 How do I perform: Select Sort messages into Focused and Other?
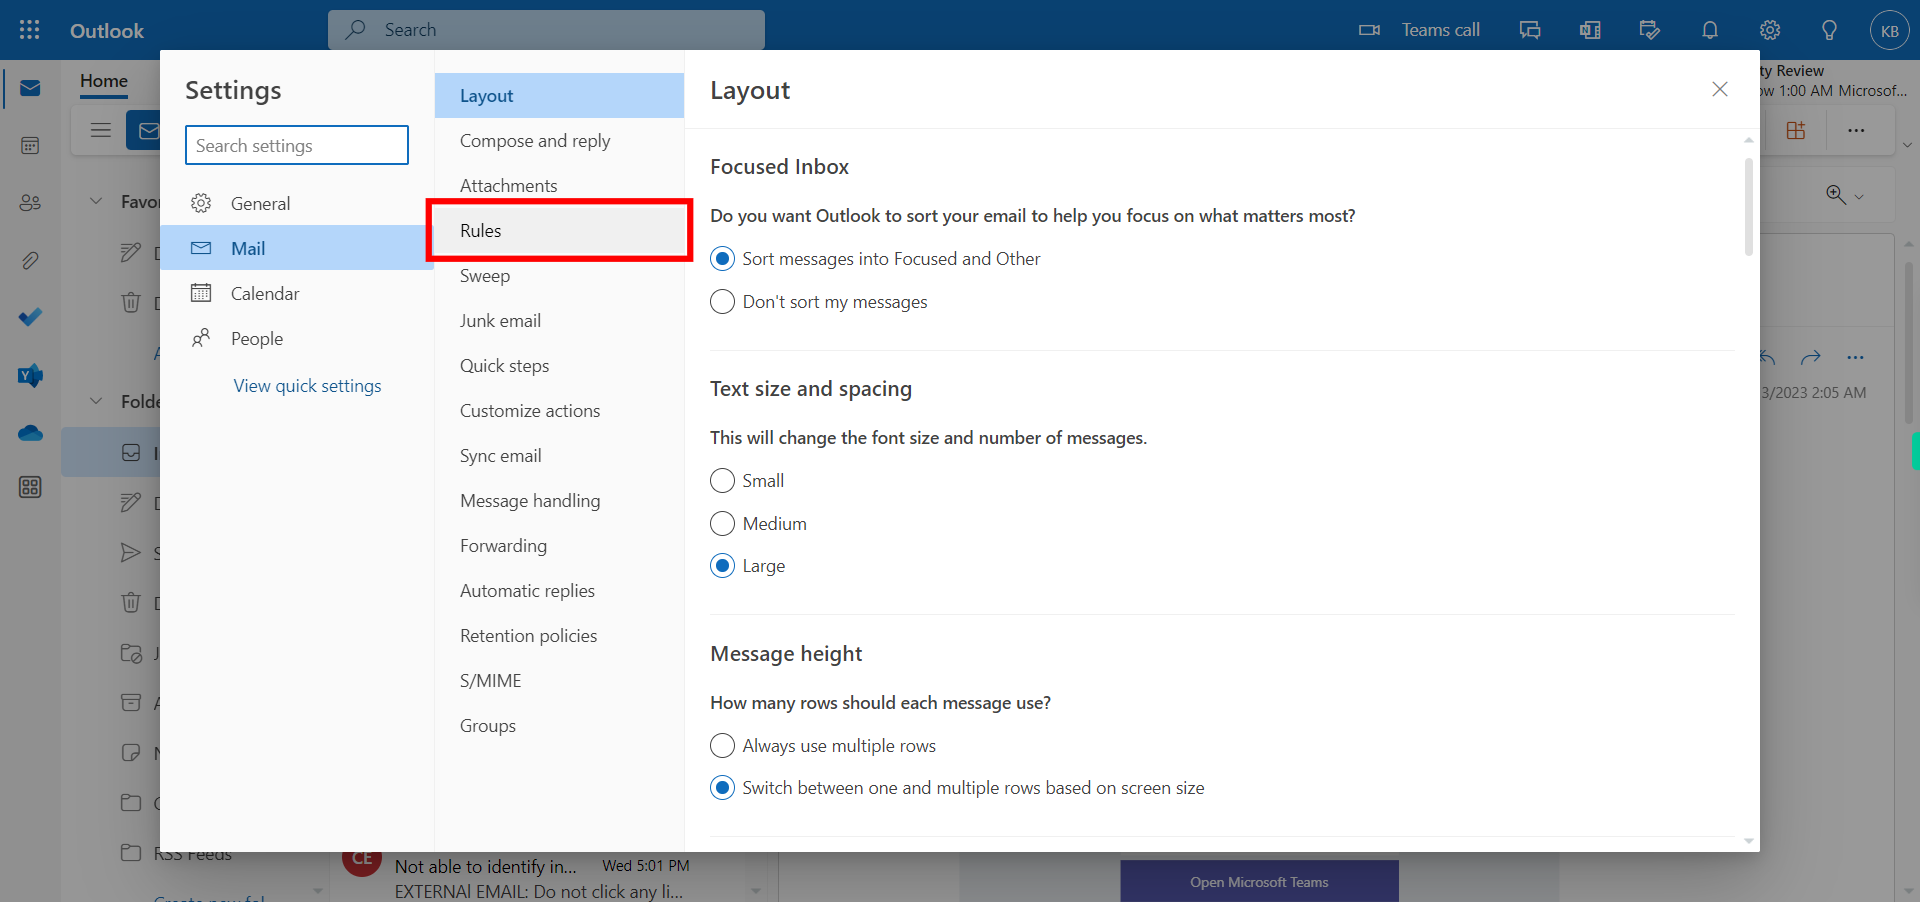pos(722,259)
